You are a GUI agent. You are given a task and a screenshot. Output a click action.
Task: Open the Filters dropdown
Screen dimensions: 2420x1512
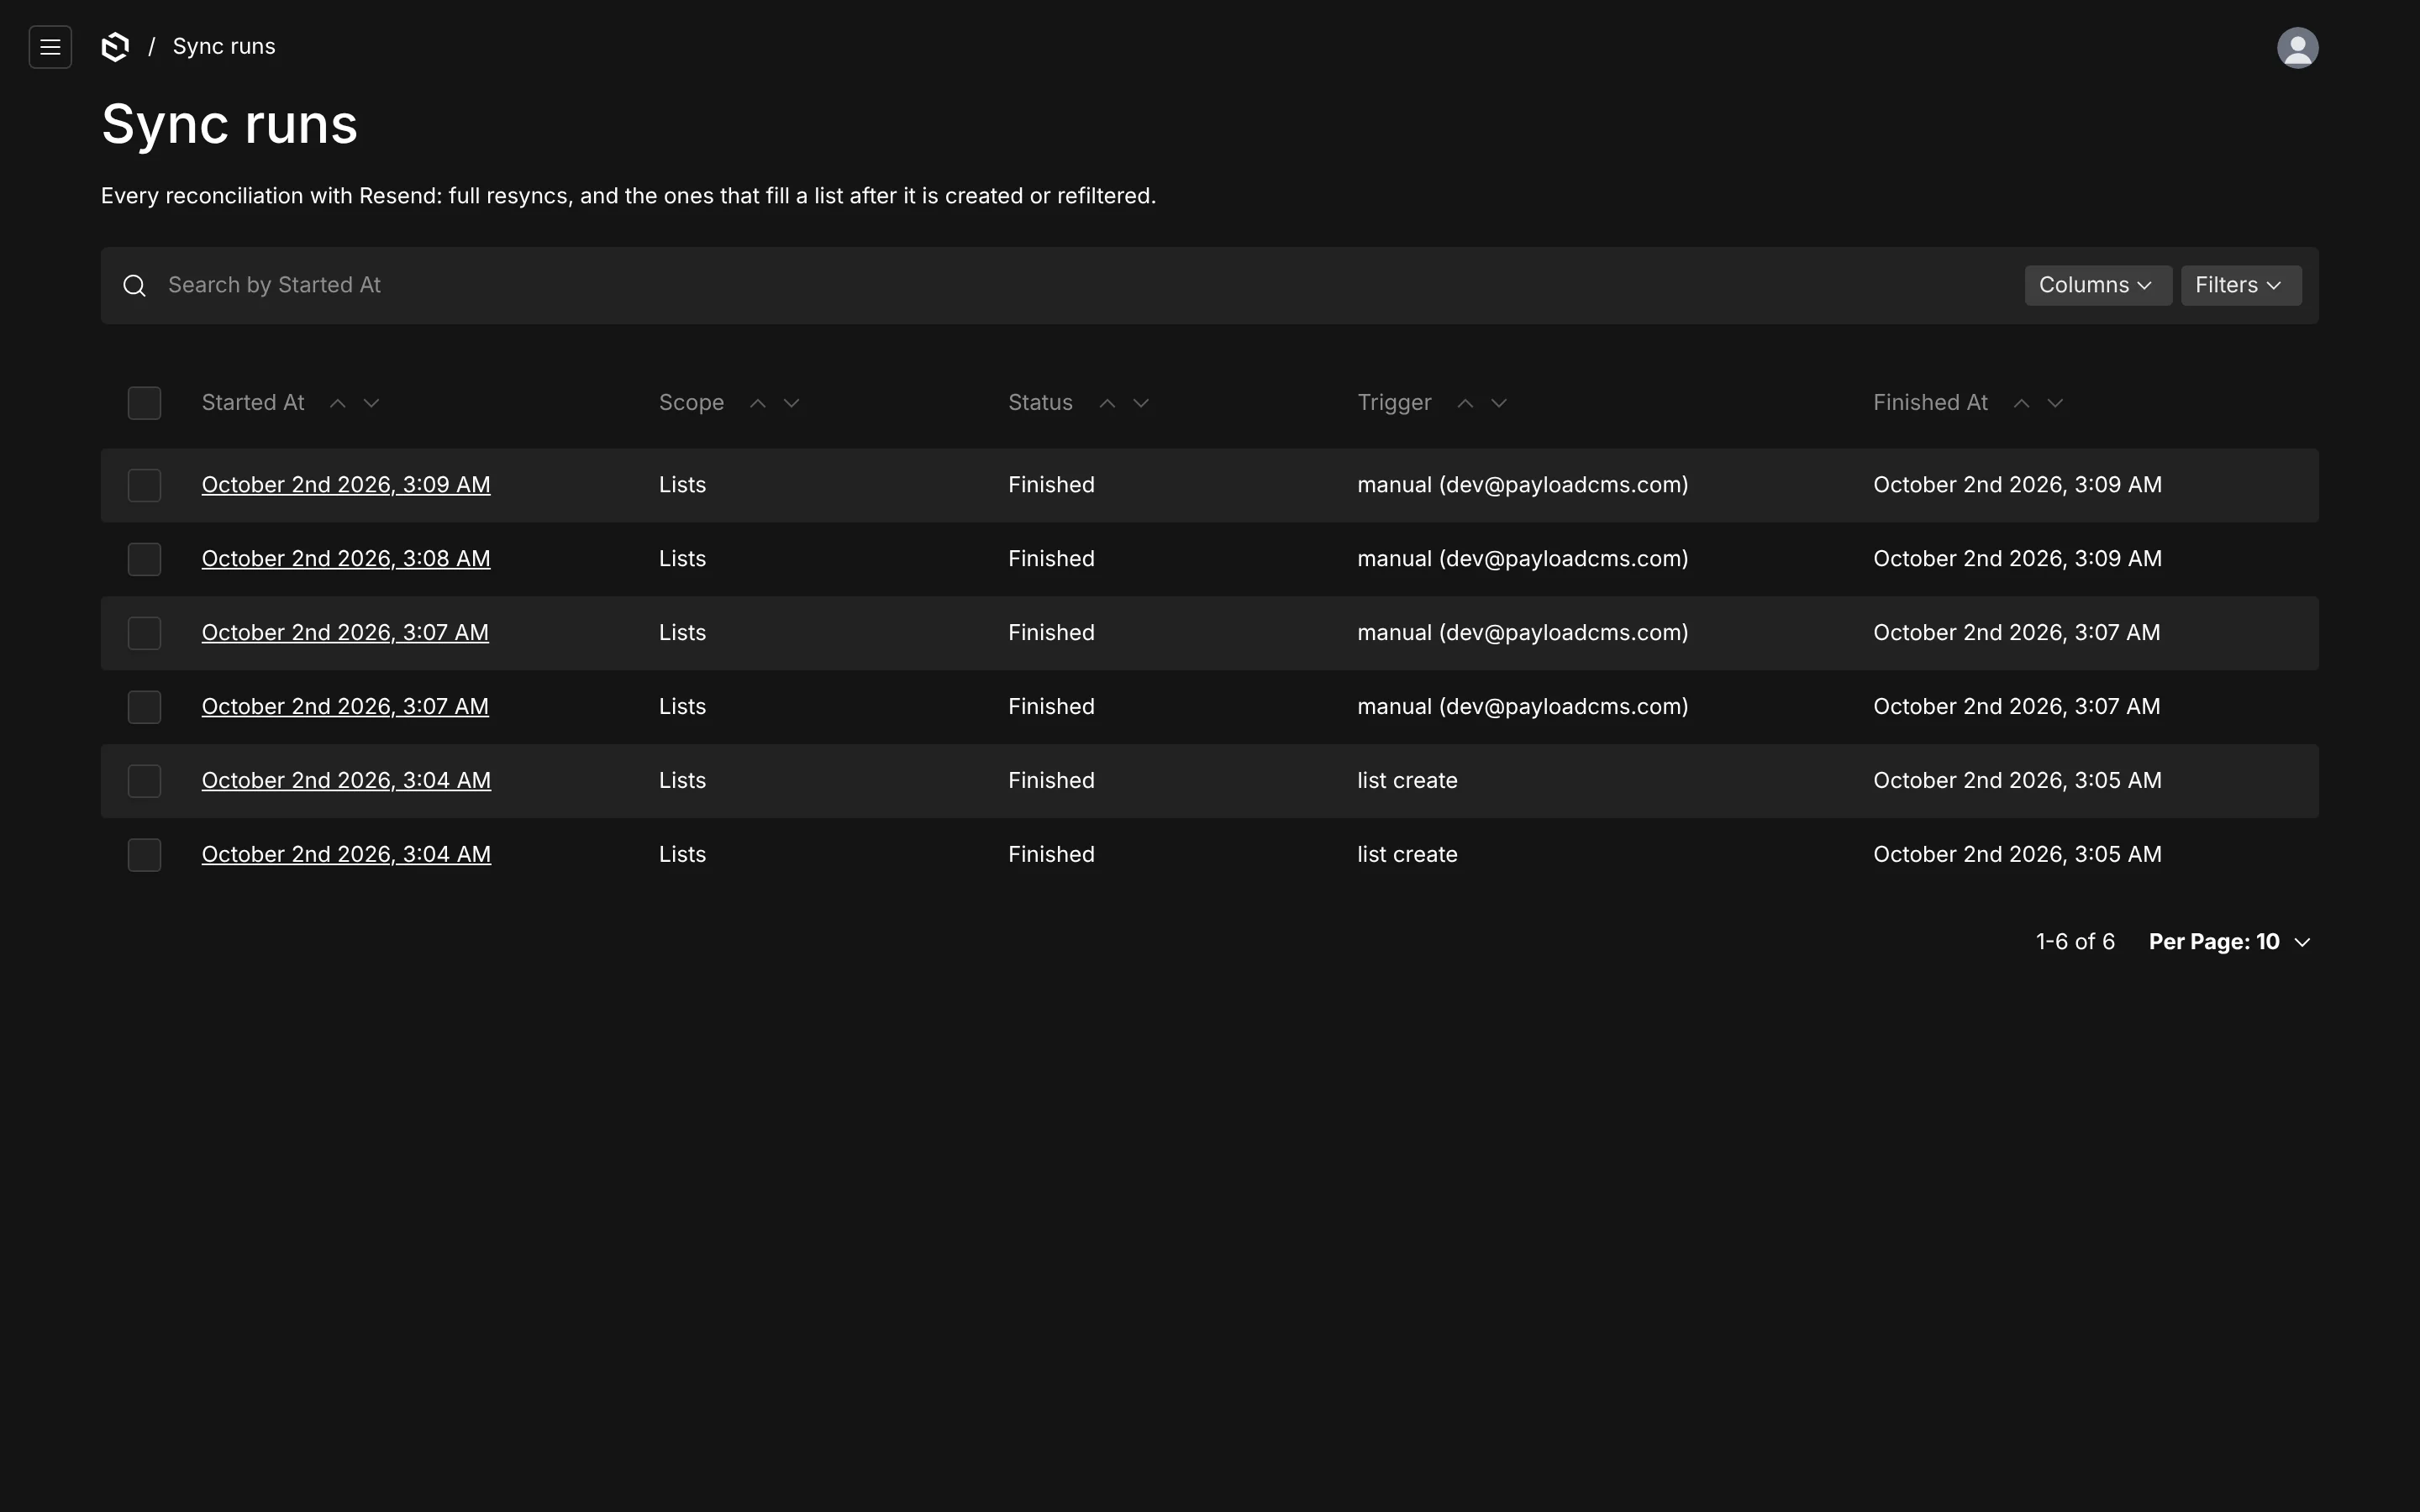(x=2240, y=286)
